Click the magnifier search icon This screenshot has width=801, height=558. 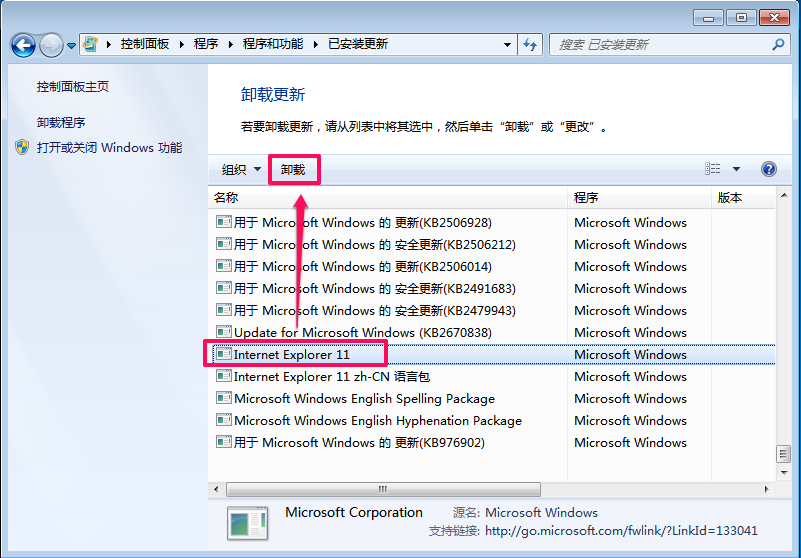[x=778, y=44]
